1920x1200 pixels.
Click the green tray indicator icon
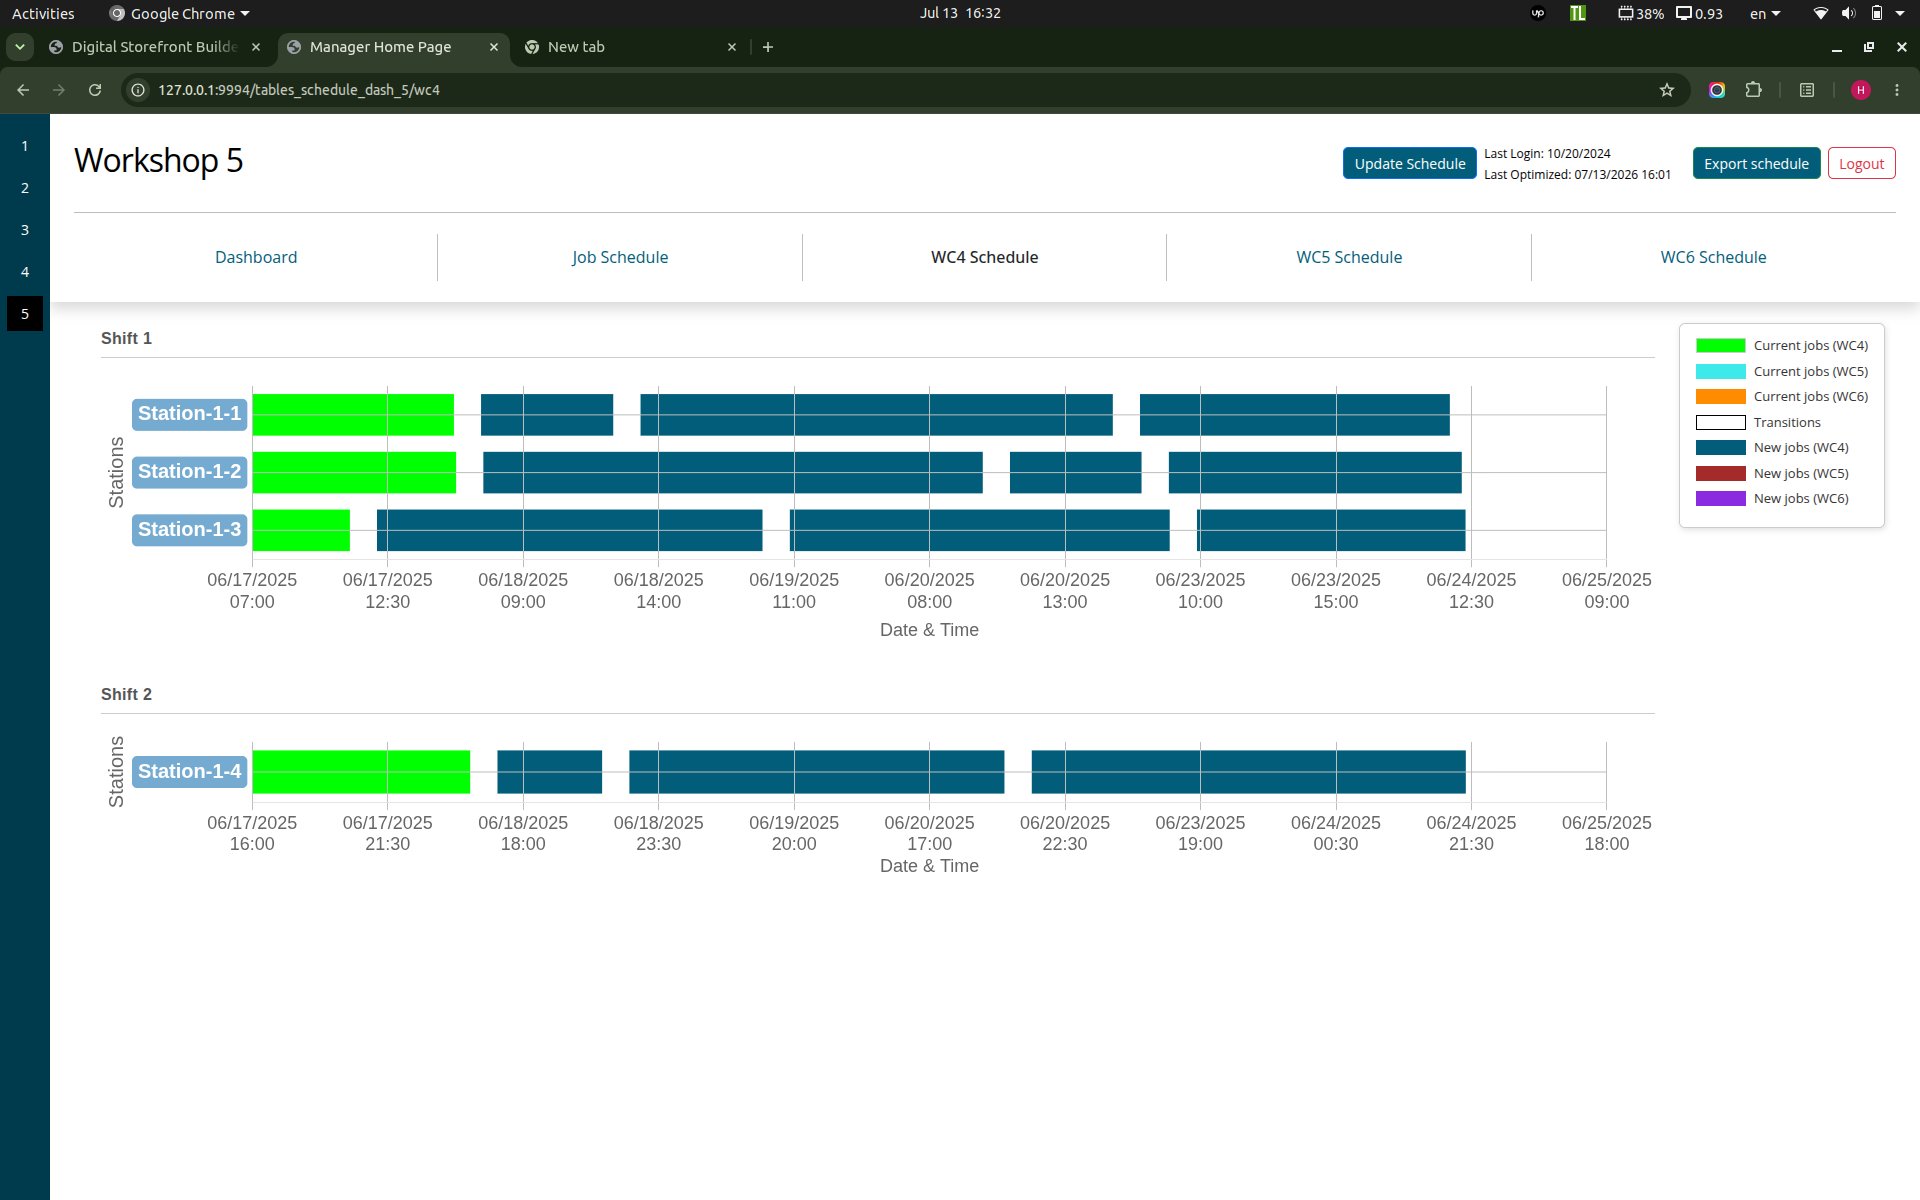(x=1578, y=14)
